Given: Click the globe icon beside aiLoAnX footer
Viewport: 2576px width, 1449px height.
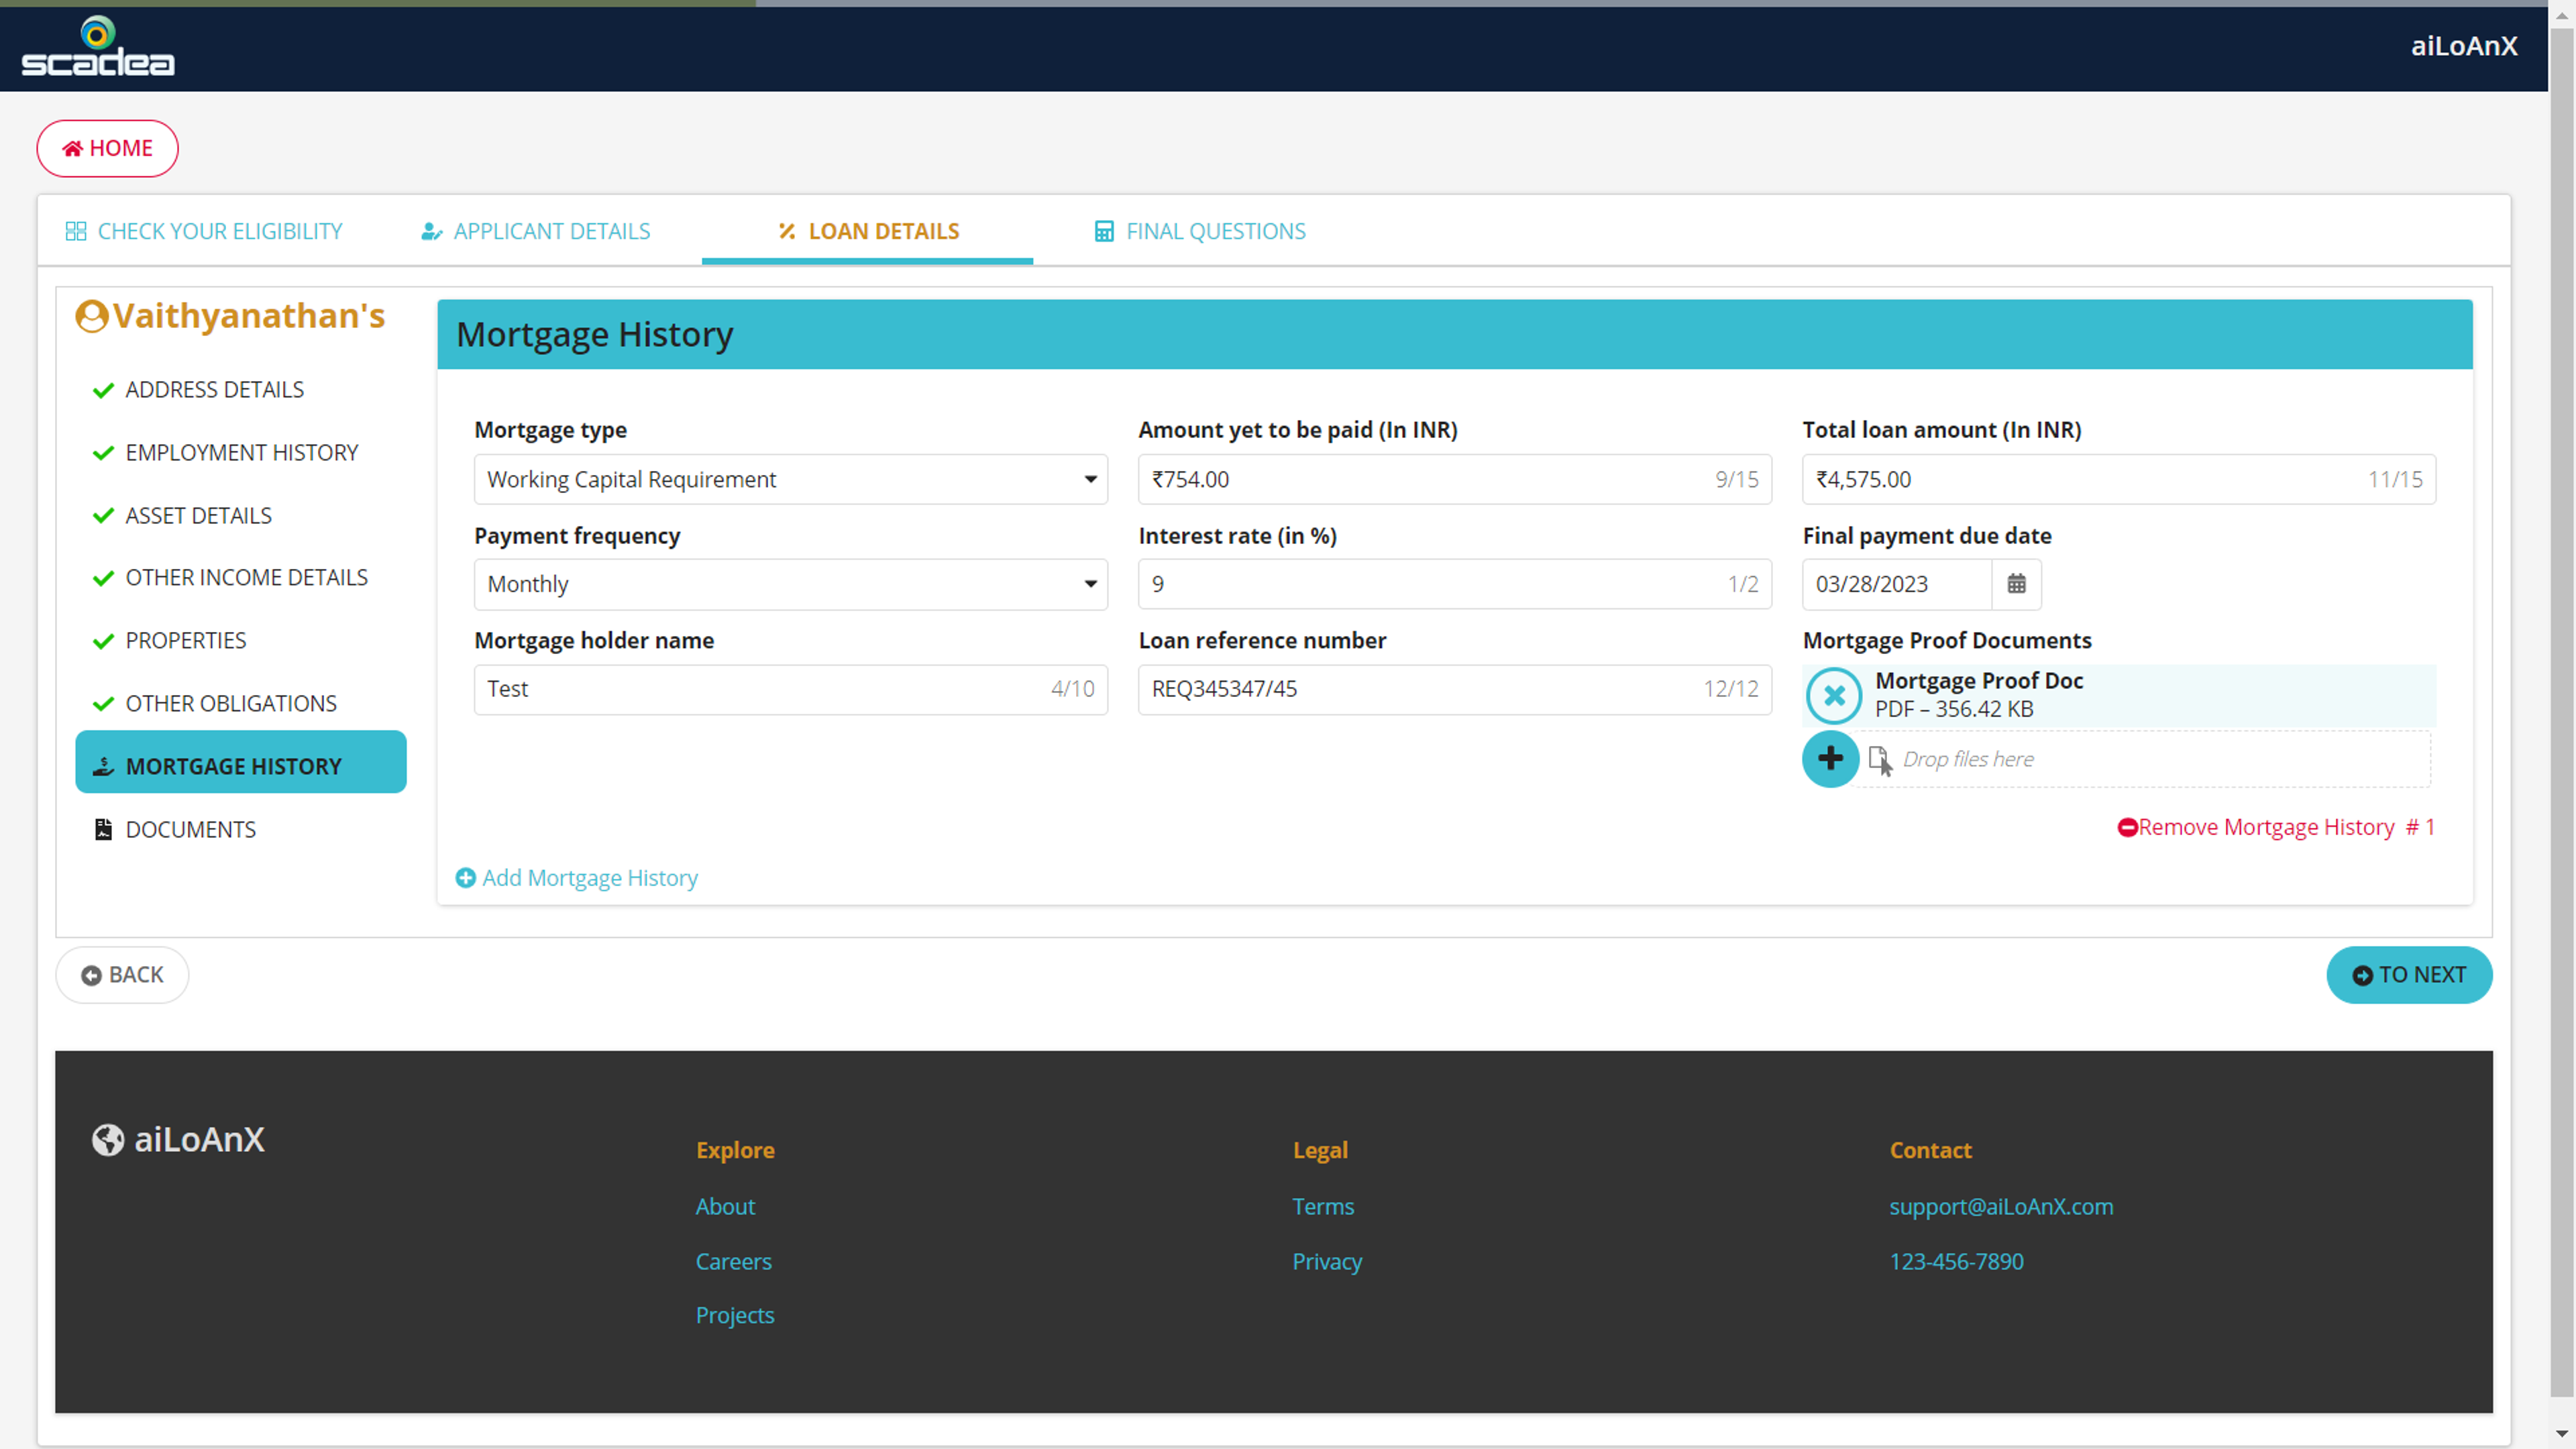Looking at the screenshot, I should tap(107, 1139).
